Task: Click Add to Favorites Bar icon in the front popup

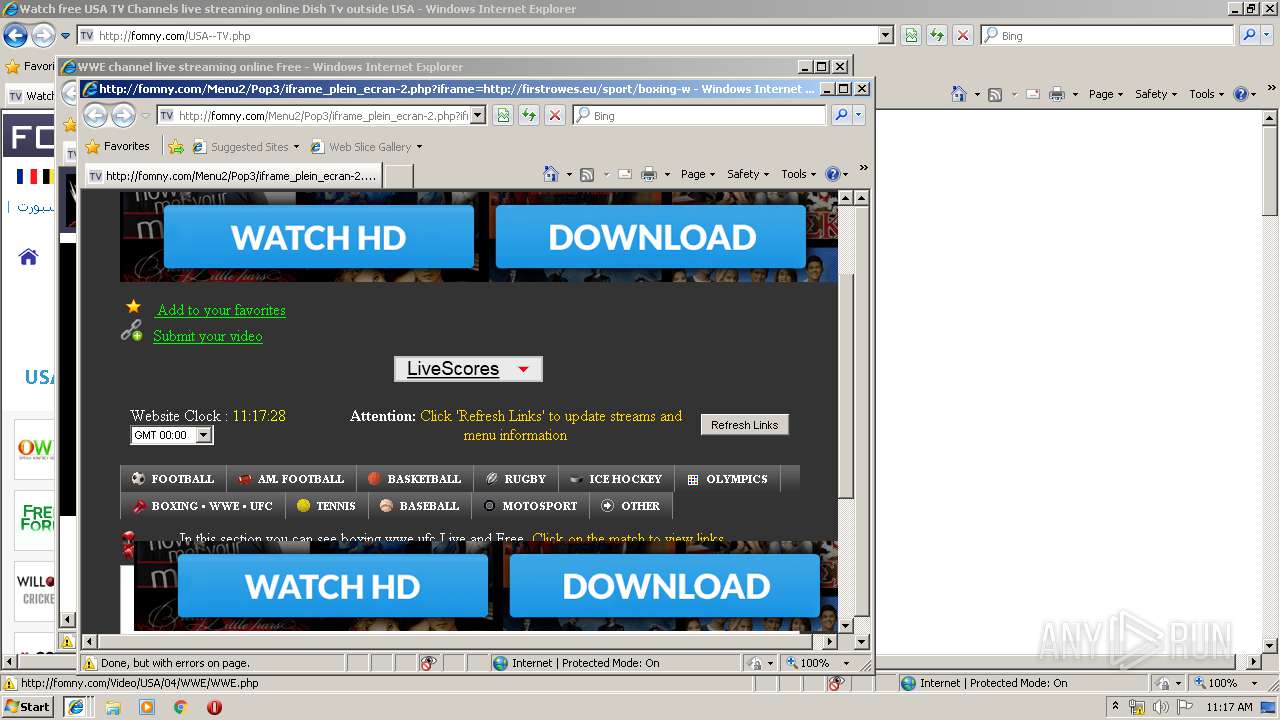Action: click(x=176, y=146)
